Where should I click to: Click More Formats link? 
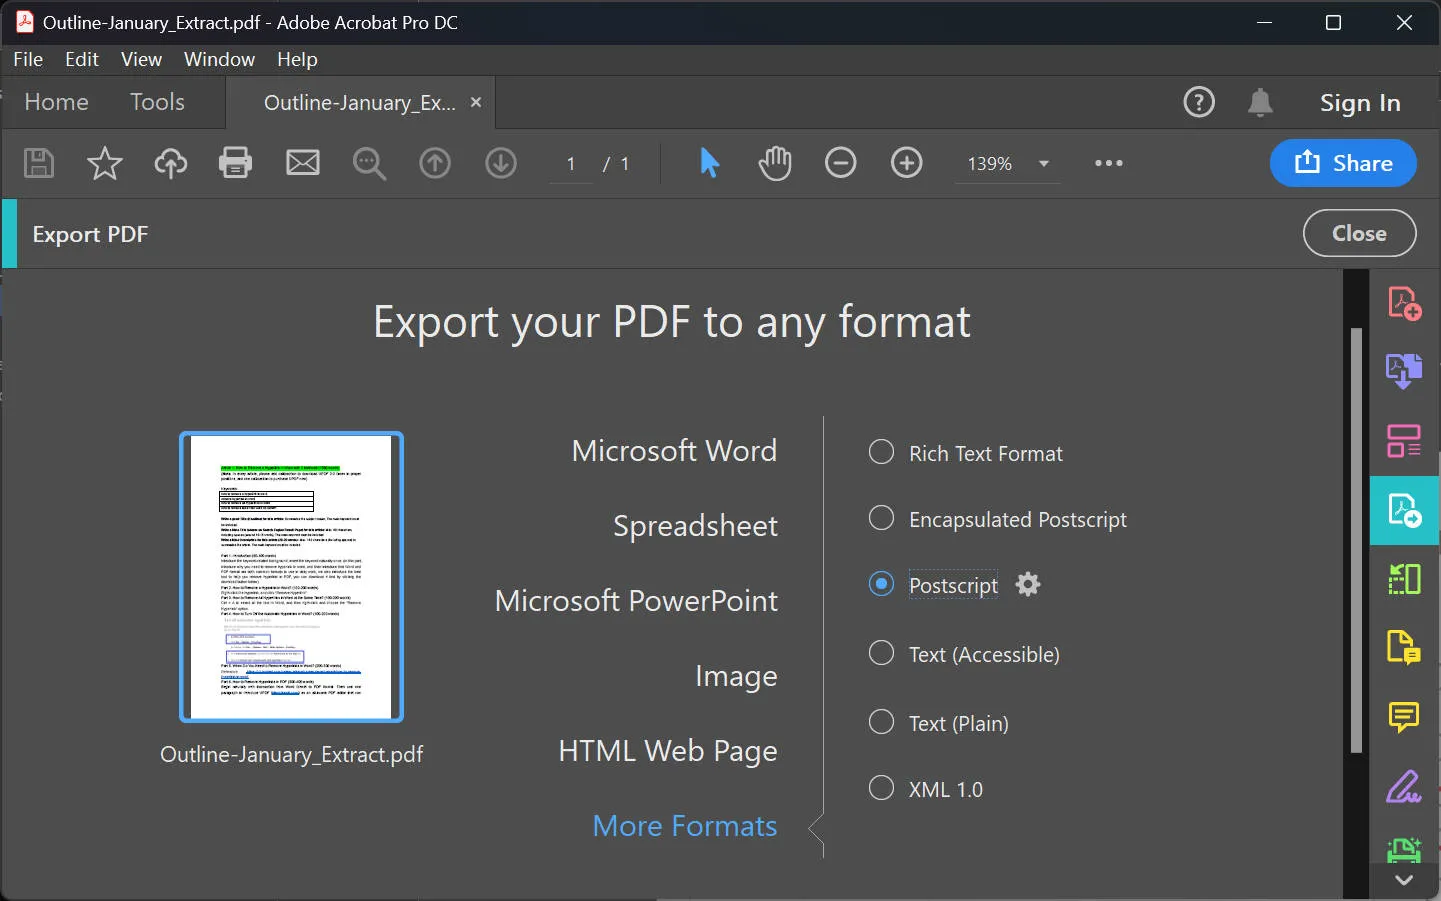[684, 826]
